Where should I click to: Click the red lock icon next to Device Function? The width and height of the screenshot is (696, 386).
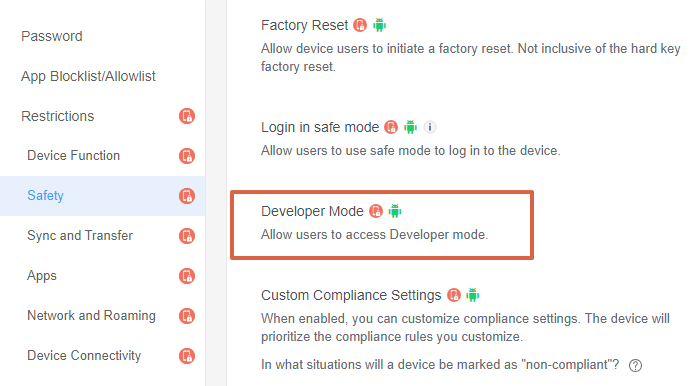coord(187,156)
